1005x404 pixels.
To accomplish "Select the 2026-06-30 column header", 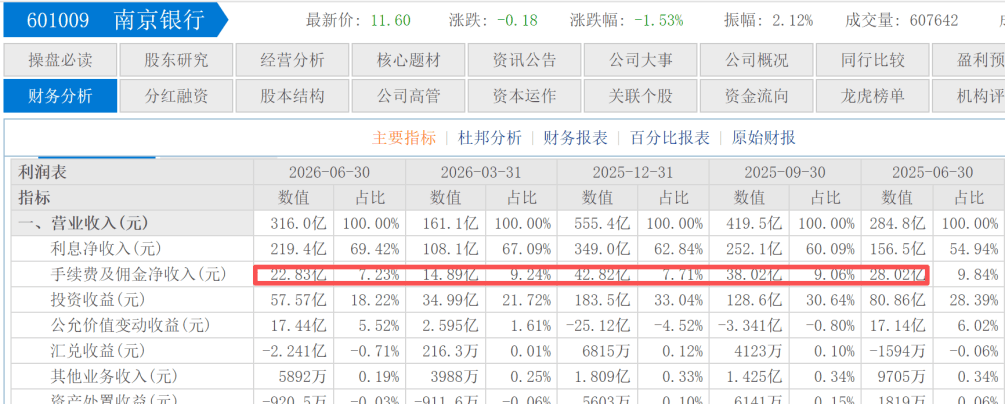I will 329,173.
